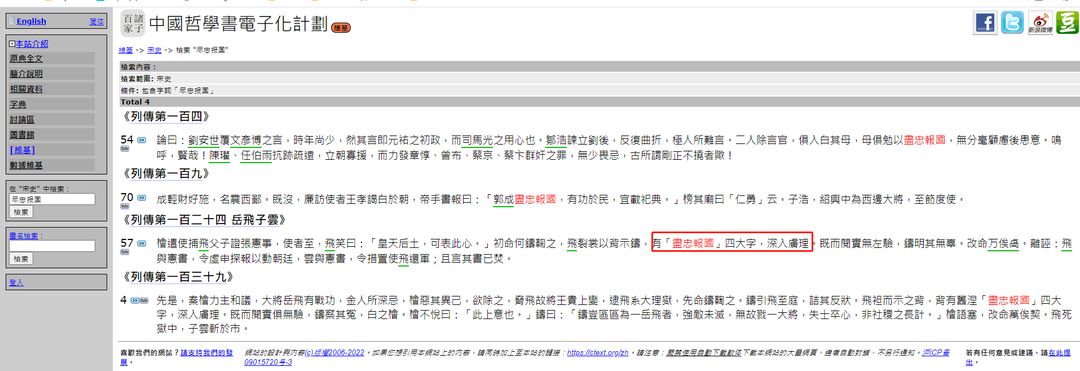Open the Twitter share icon
The width and height of the screenshot is (1080, 371).
(1012, 23)
